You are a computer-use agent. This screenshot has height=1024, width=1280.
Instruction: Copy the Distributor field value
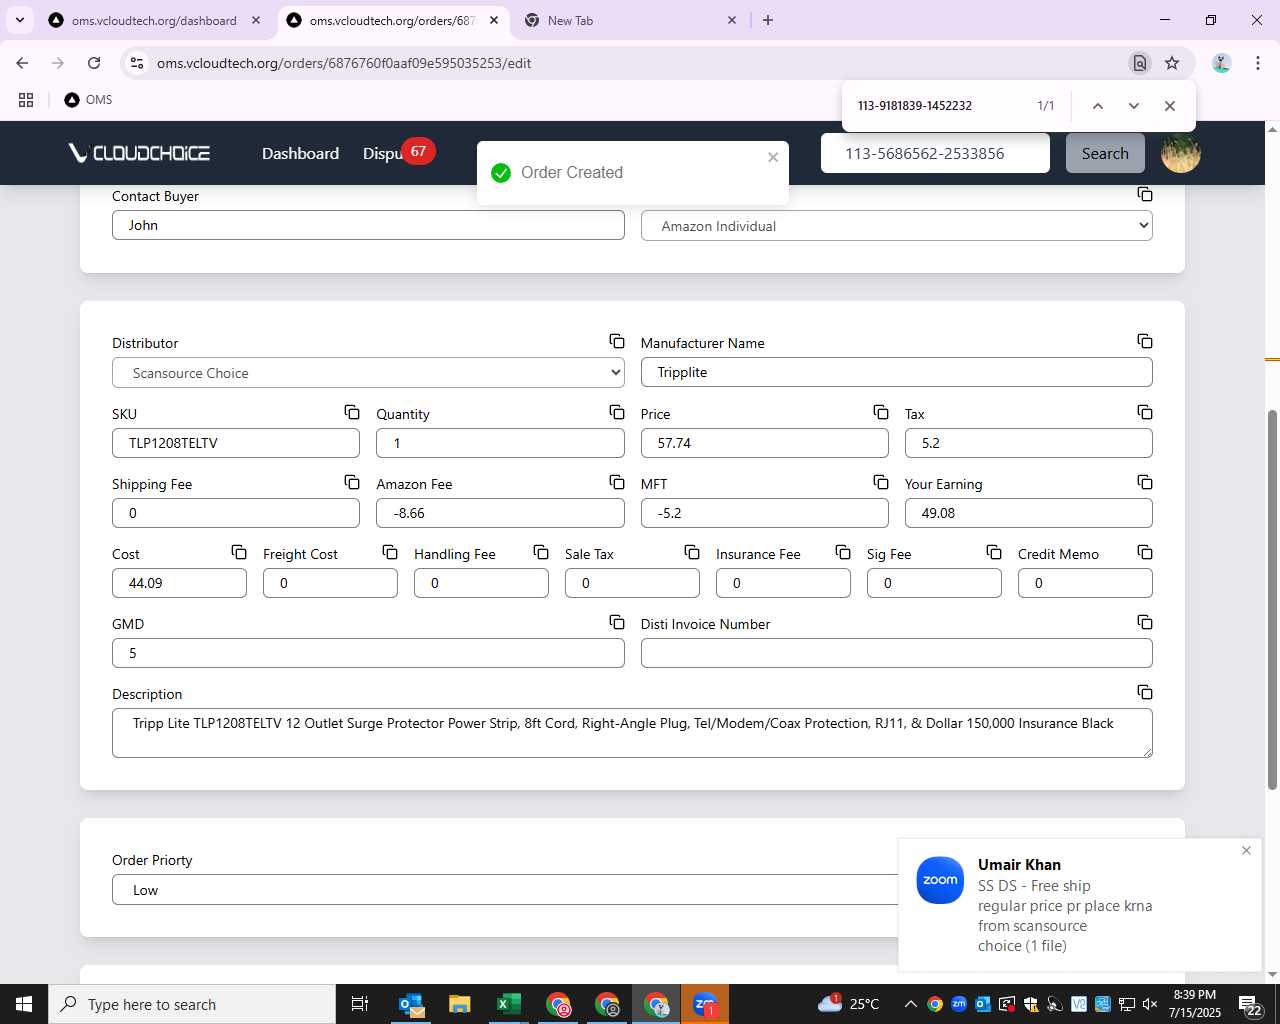[x=617, y=342]
